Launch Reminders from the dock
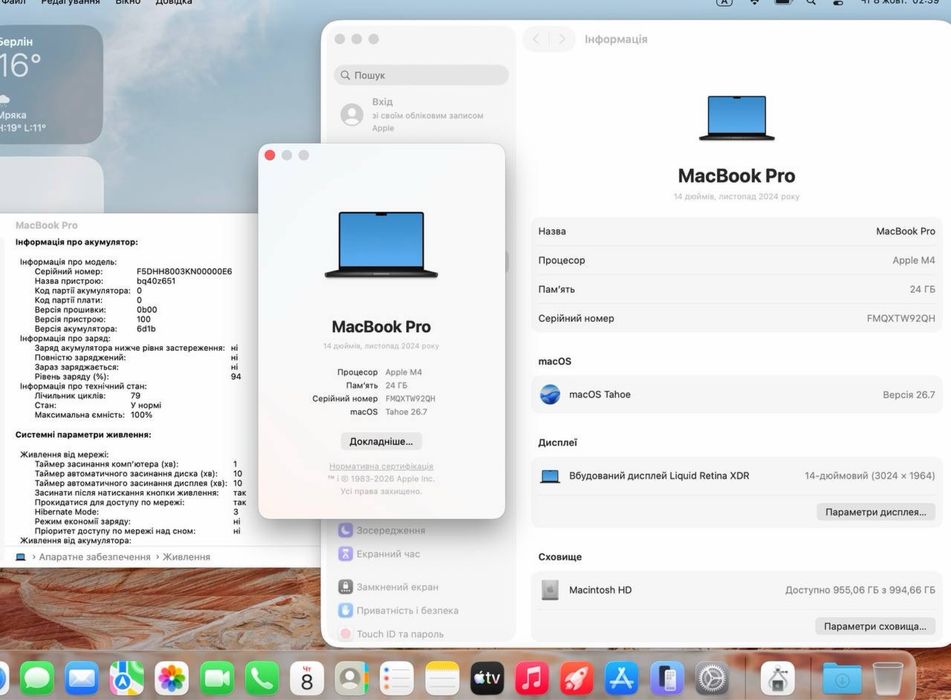The height and width of the screenshot is (700, 951). 397,678
